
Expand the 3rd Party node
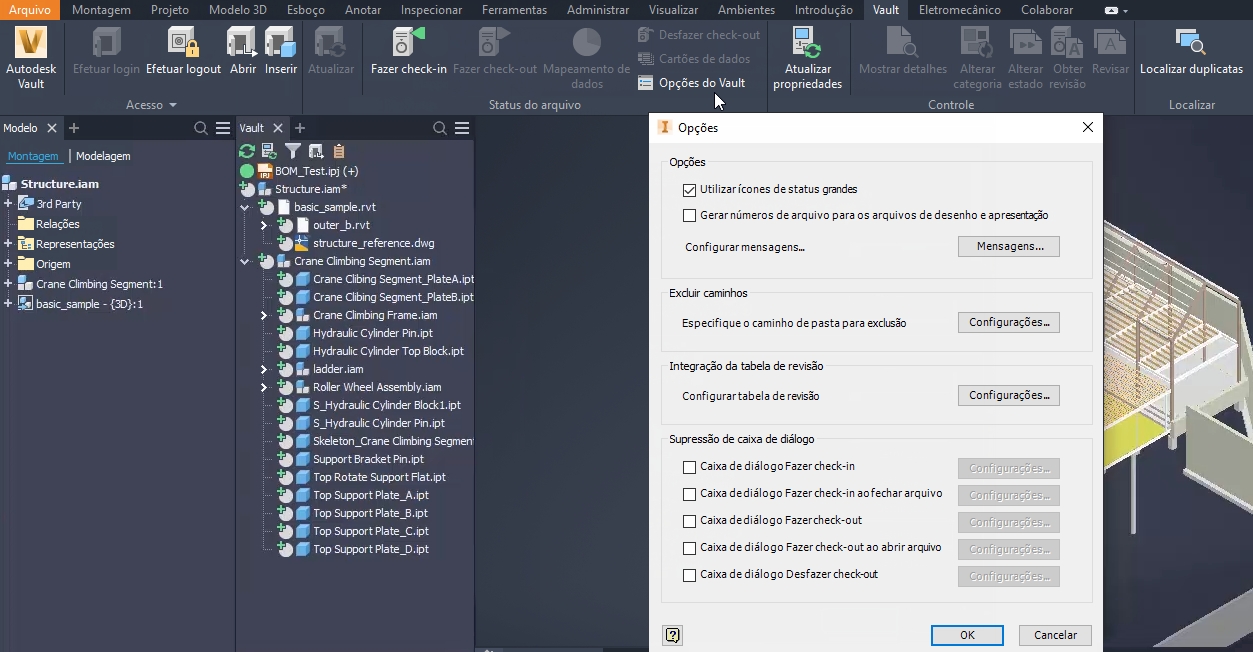pyautogui.click(x=8, y=204)
